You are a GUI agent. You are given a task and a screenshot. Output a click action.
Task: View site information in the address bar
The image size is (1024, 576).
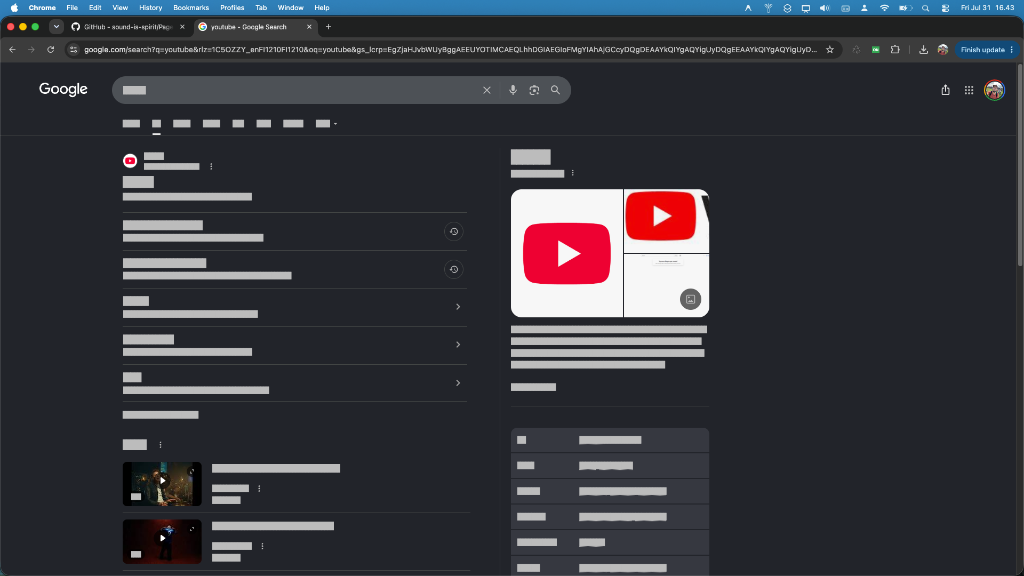tap(73, 50)
